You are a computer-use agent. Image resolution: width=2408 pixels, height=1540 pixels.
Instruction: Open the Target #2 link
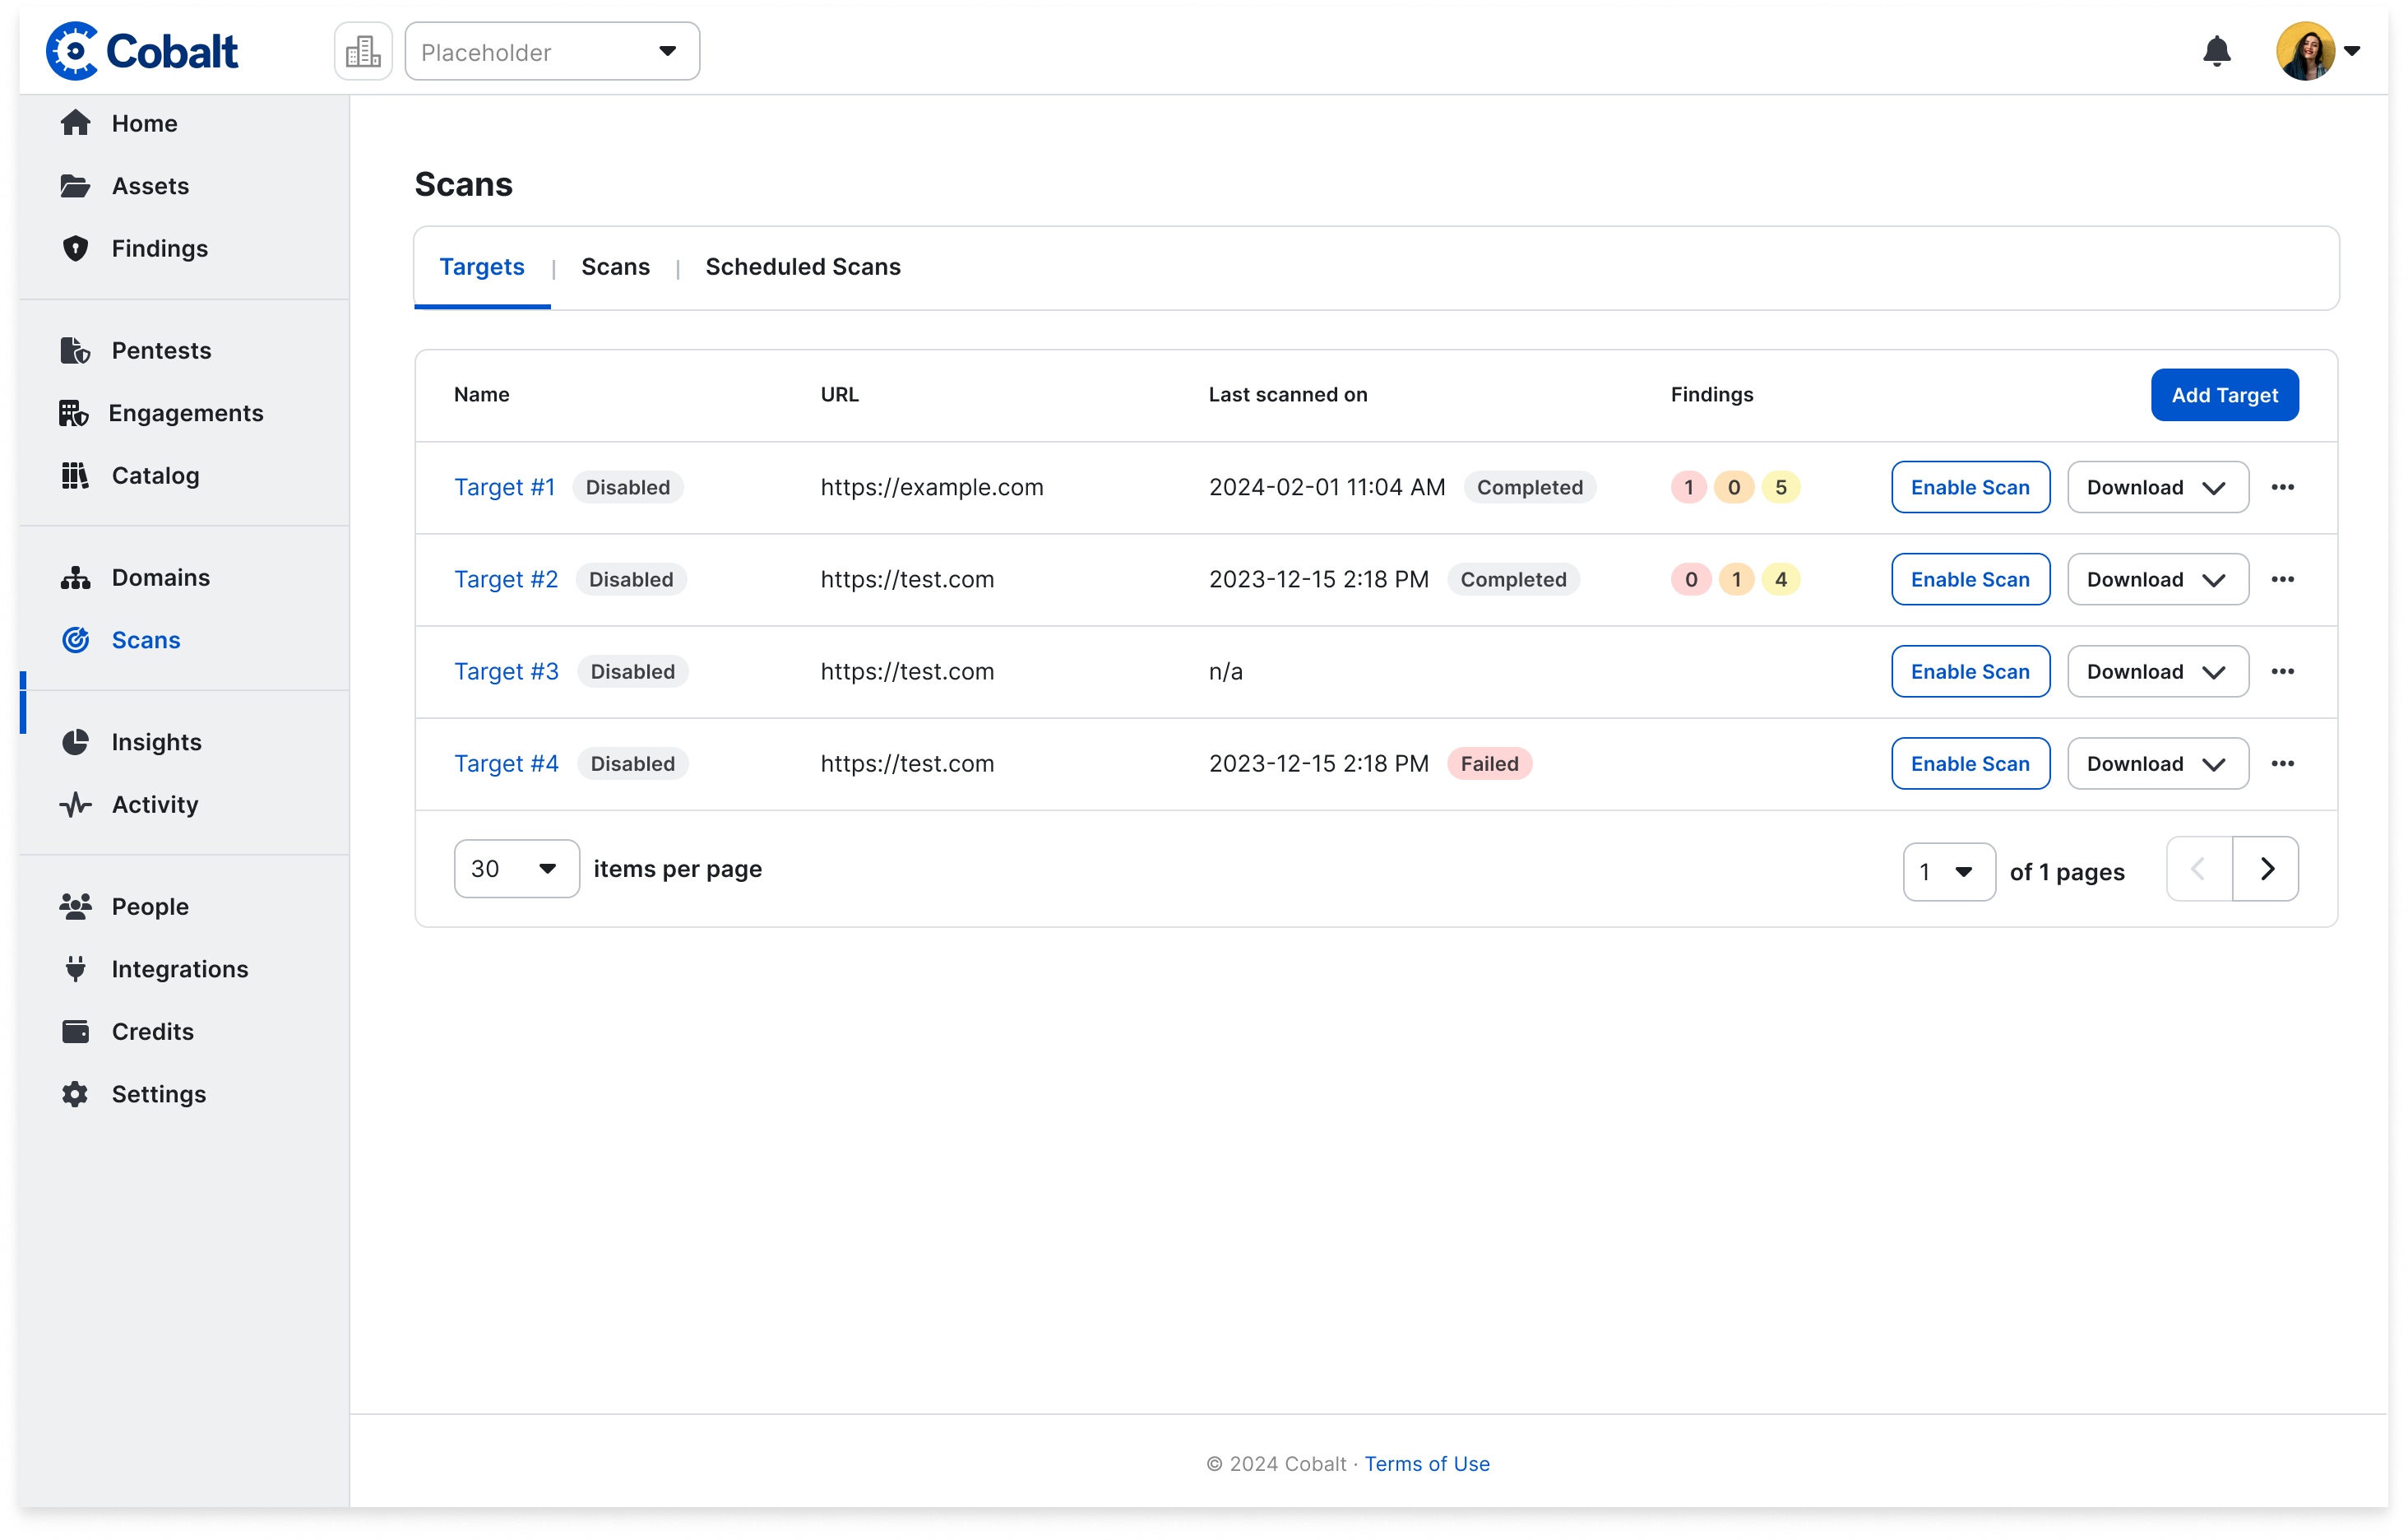point(506,579)
